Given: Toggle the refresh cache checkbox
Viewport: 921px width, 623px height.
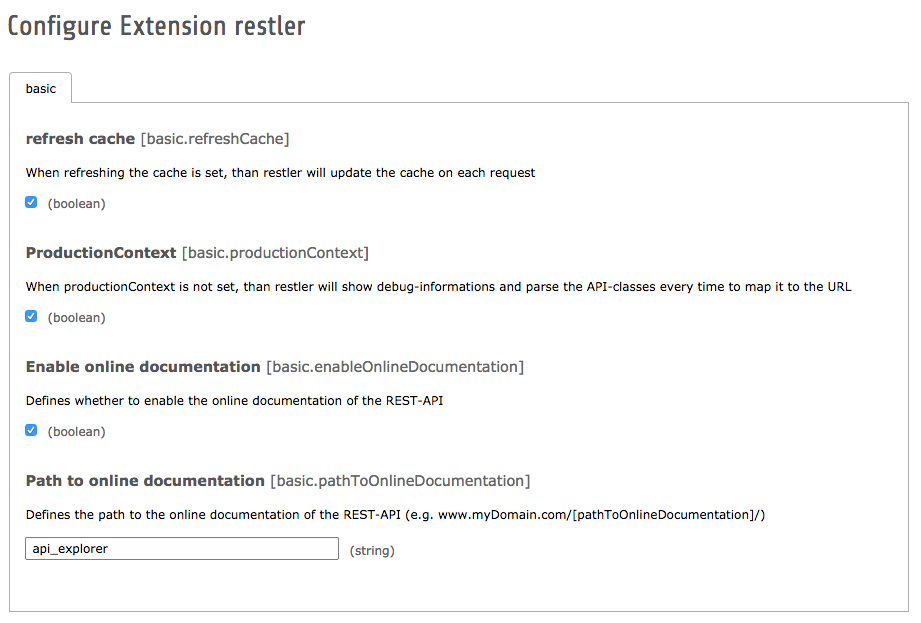Looking at the screenshot, I should (31, 202).
